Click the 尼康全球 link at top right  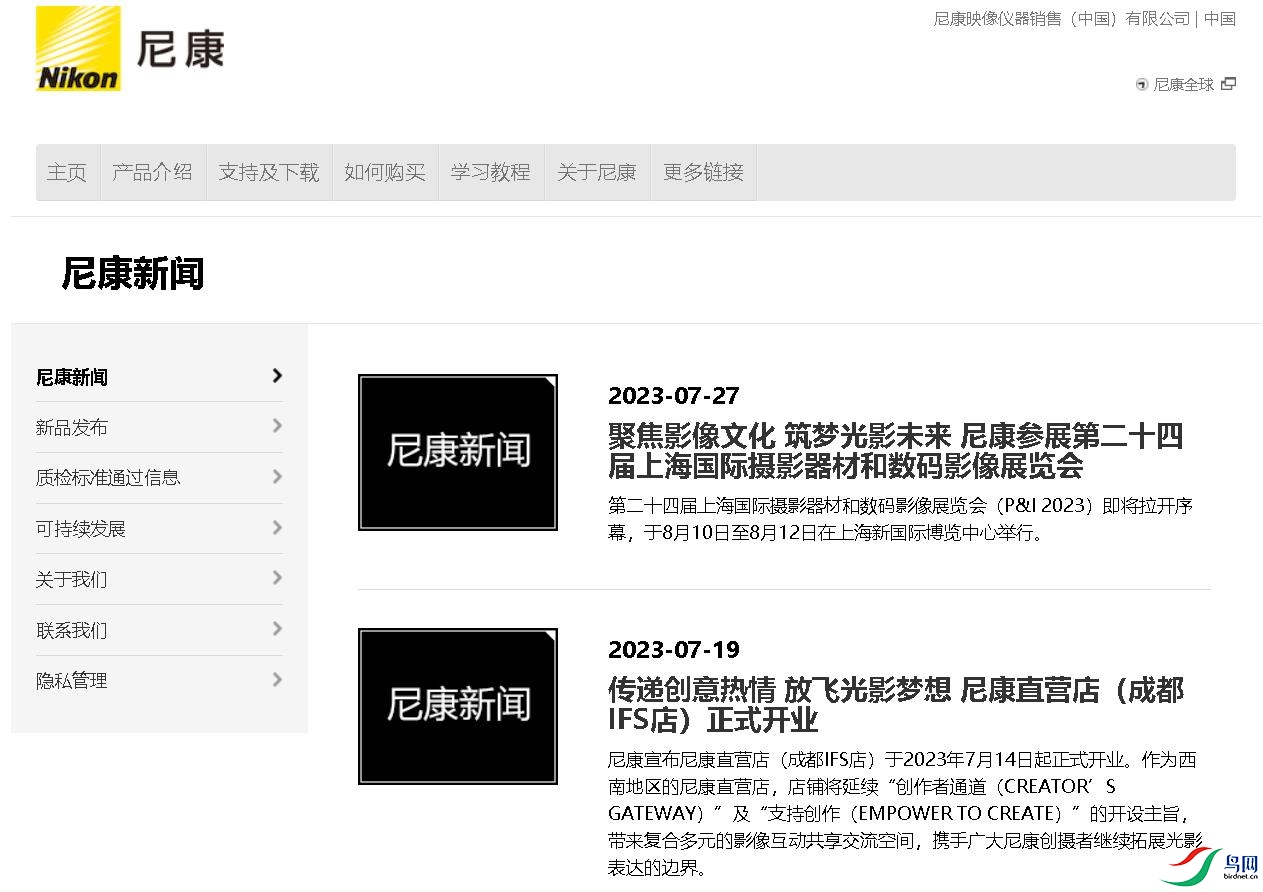click(1183, 85)
